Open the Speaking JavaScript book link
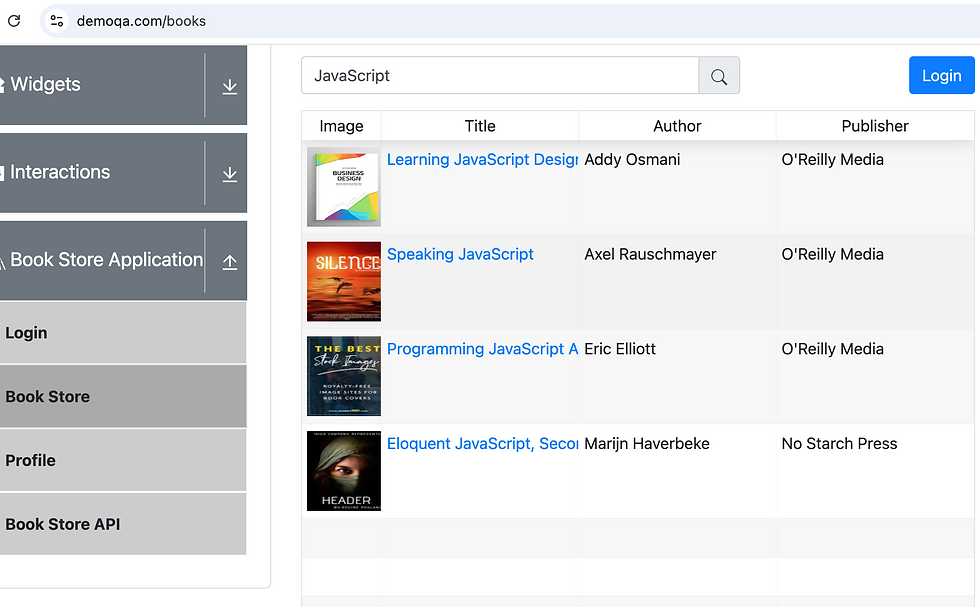980x607 pixels. click(x=460, y=255)
